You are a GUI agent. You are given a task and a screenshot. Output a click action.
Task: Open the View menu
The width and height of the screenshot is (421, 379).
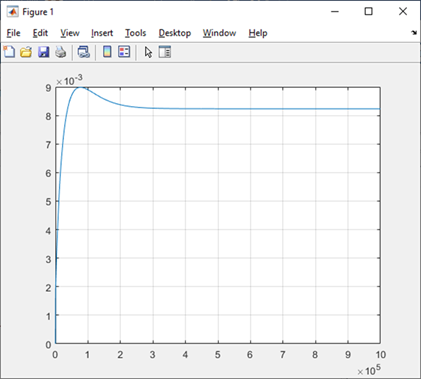[70, 33]
